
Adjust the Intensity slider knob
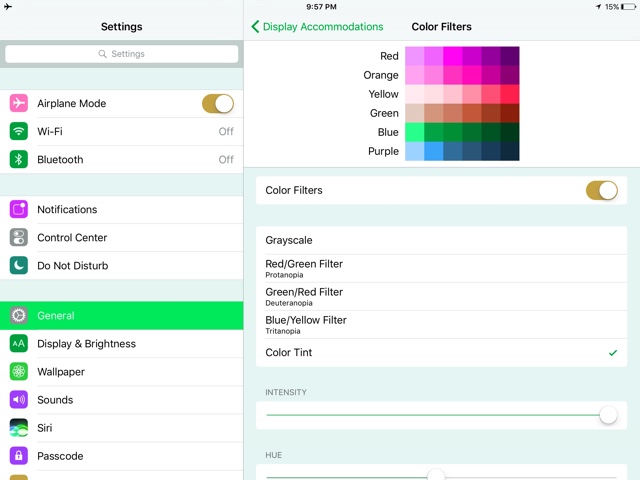(x=608, y=415)
